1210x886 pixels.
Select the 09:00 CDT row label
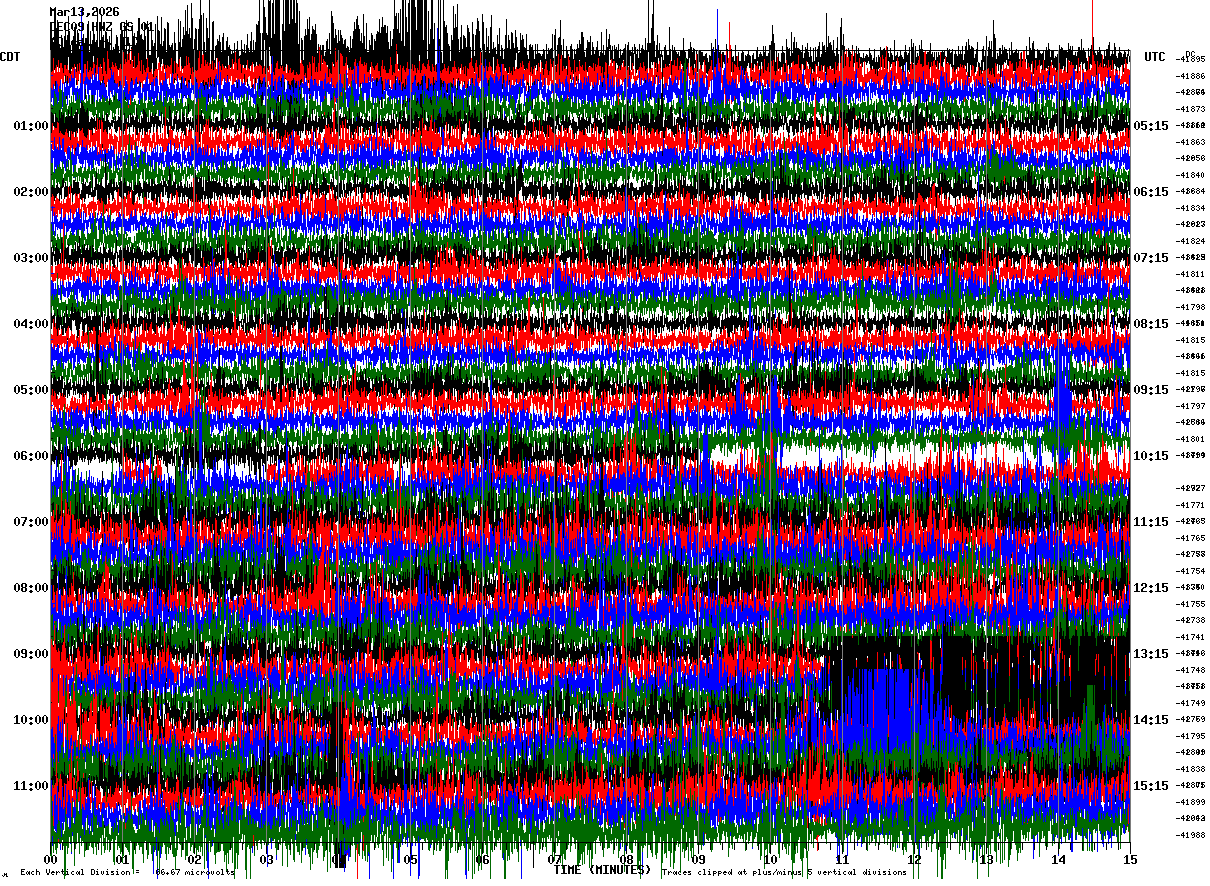tap(30, 654)
